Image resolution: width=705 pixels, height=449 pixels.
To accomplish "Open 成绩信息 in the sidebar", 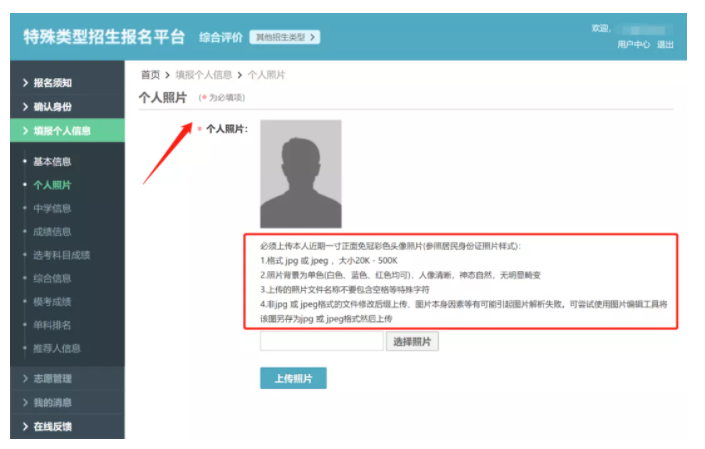I will (52, 232).
